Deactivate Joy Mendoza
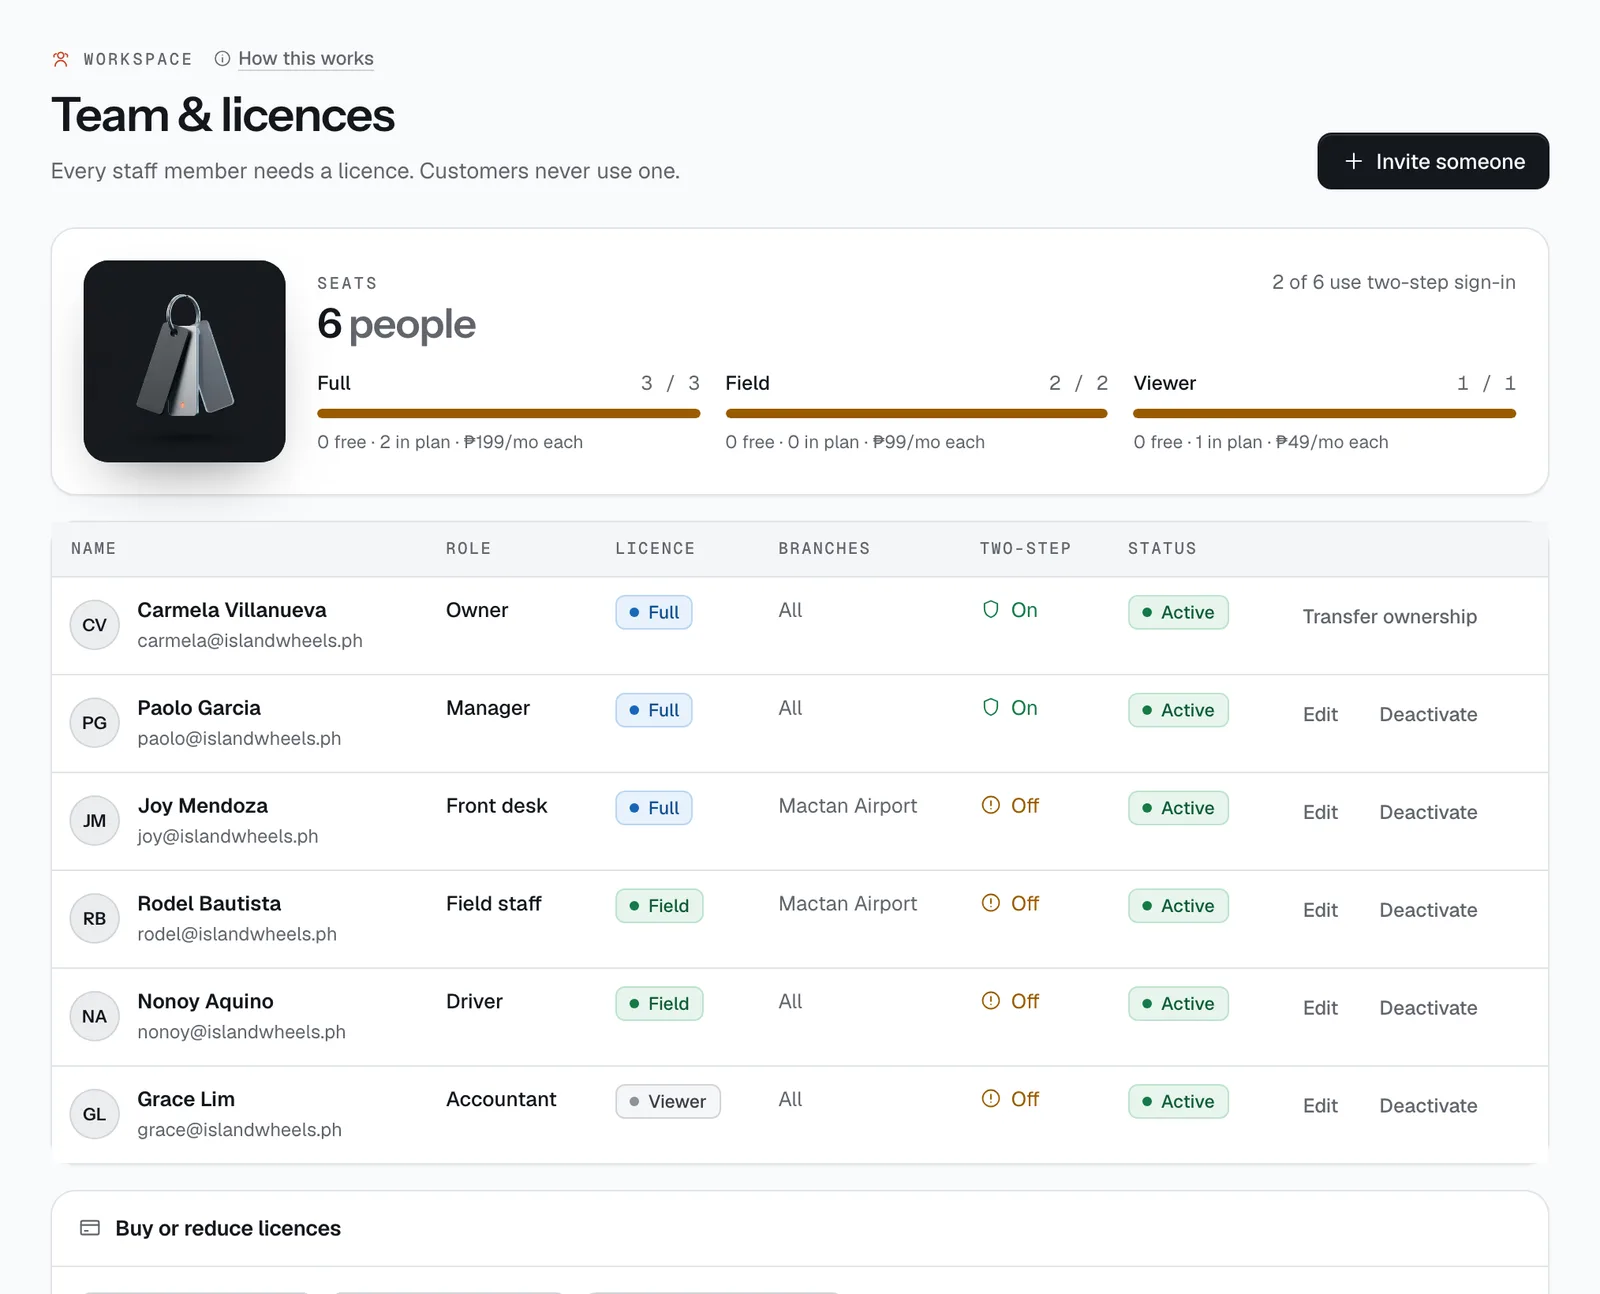This screenshot has height=1294, width=1600. coord(1428,813)
